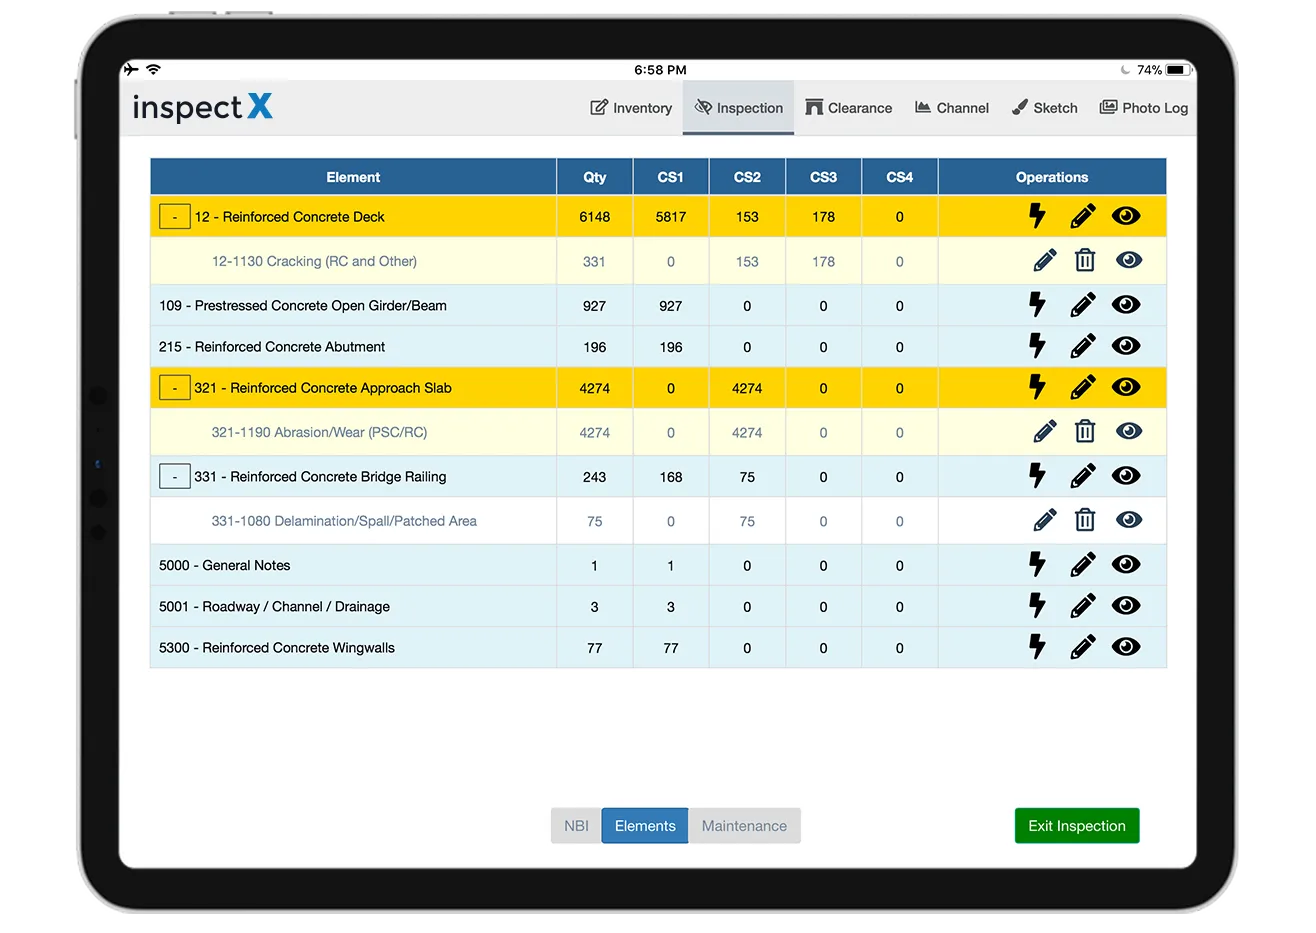View details of the 109 Prestressed Concrete Girder row
The width and height of the screenshot is (1316, 933).
(x=1126, y=304)
